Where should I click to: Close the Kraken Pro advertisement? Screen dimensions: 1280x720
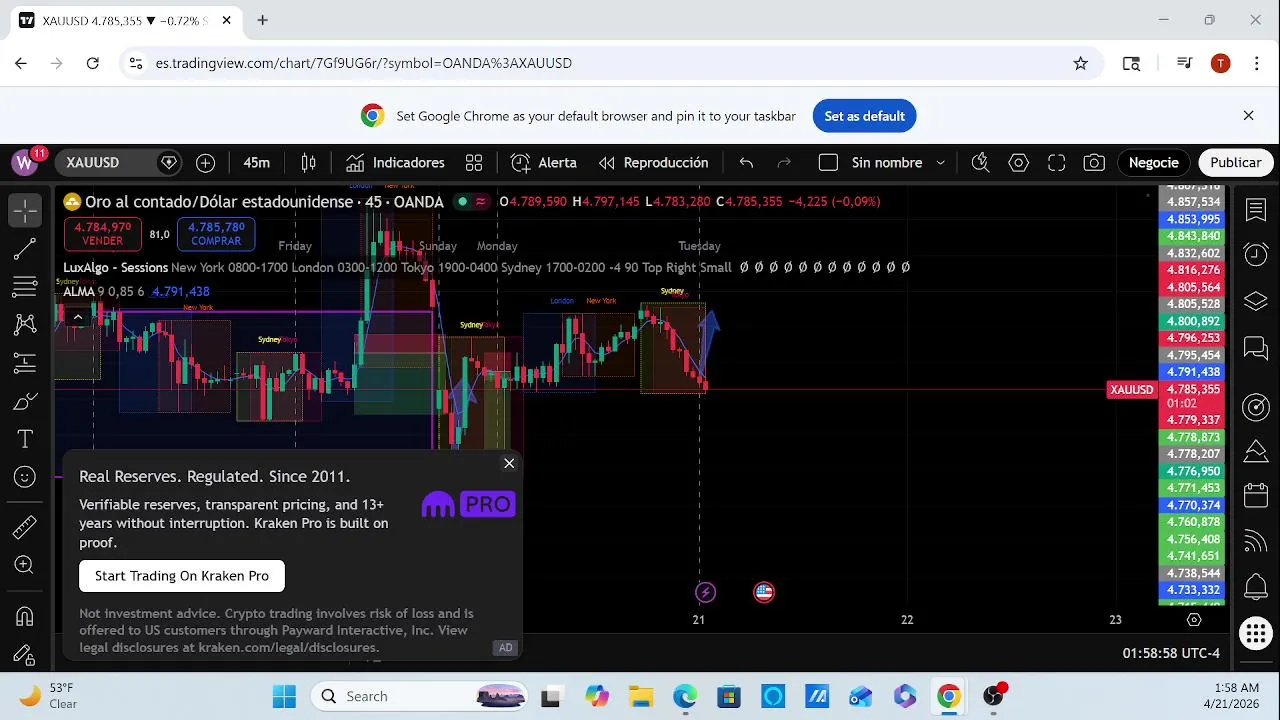[x=509, y=463]
